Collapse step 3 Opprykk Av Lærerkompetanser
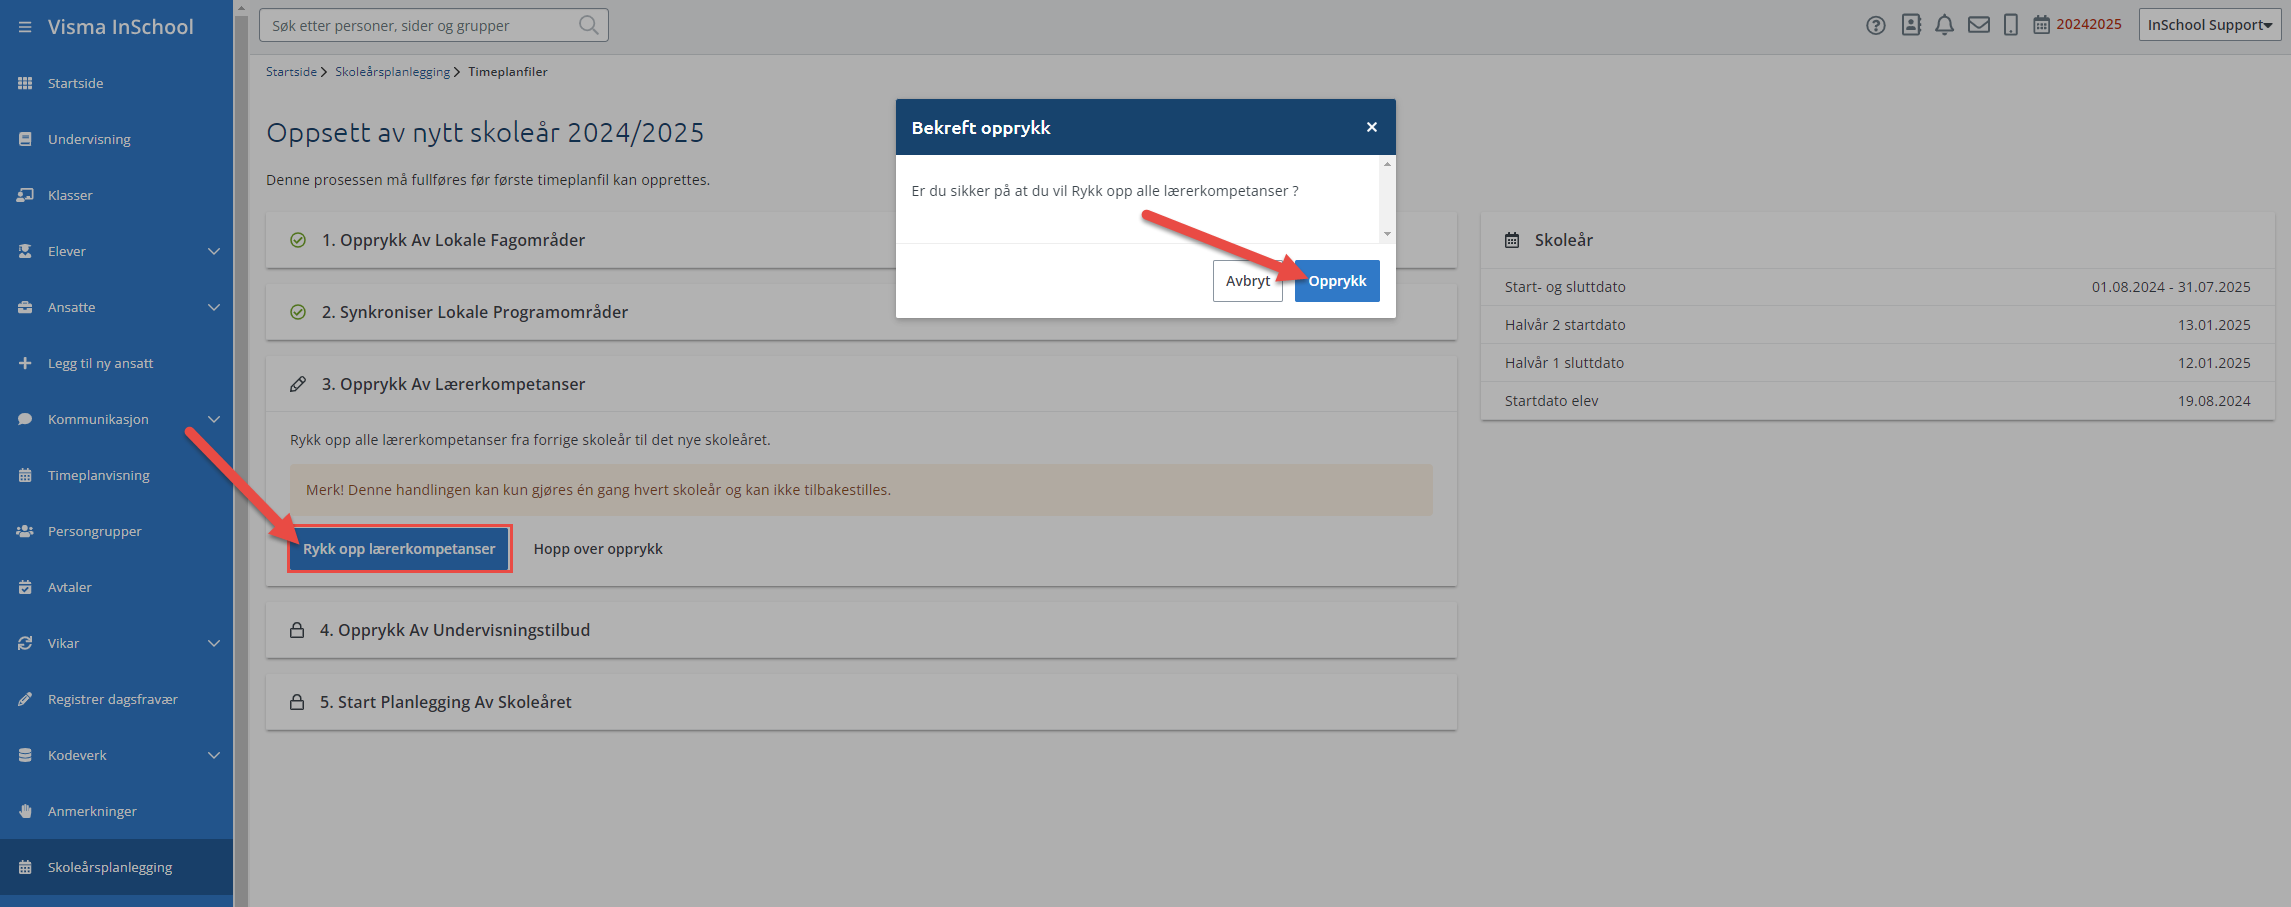This screenshot has height=907, width=2291. click(861, 384)
